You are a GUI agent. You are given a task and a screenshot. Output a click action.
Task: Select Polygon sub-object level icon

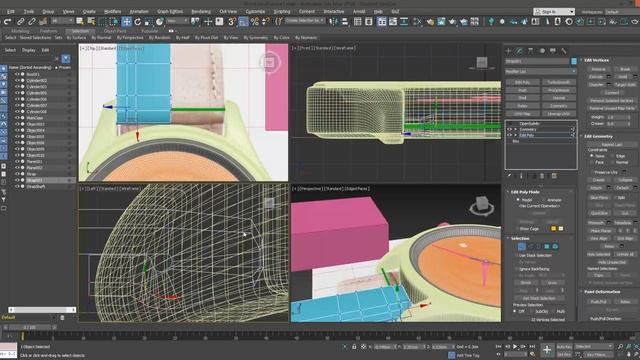[547, 247]
